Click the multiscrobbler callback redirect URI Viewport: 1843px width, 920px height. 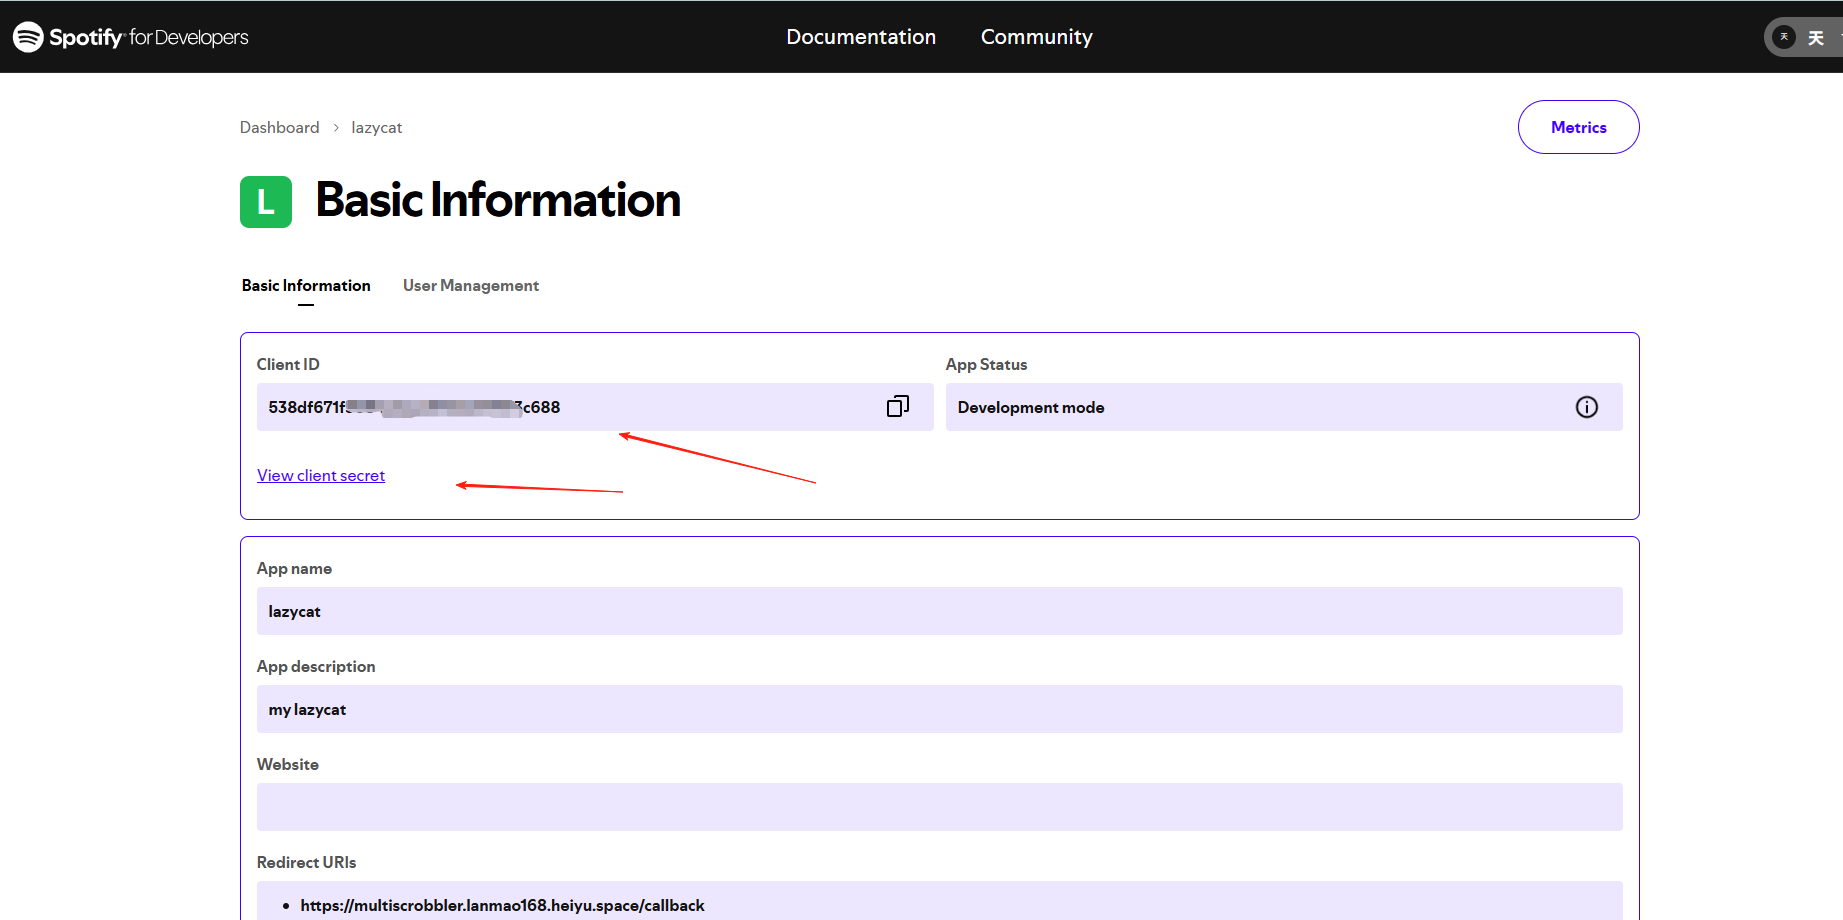pos(503,905)
